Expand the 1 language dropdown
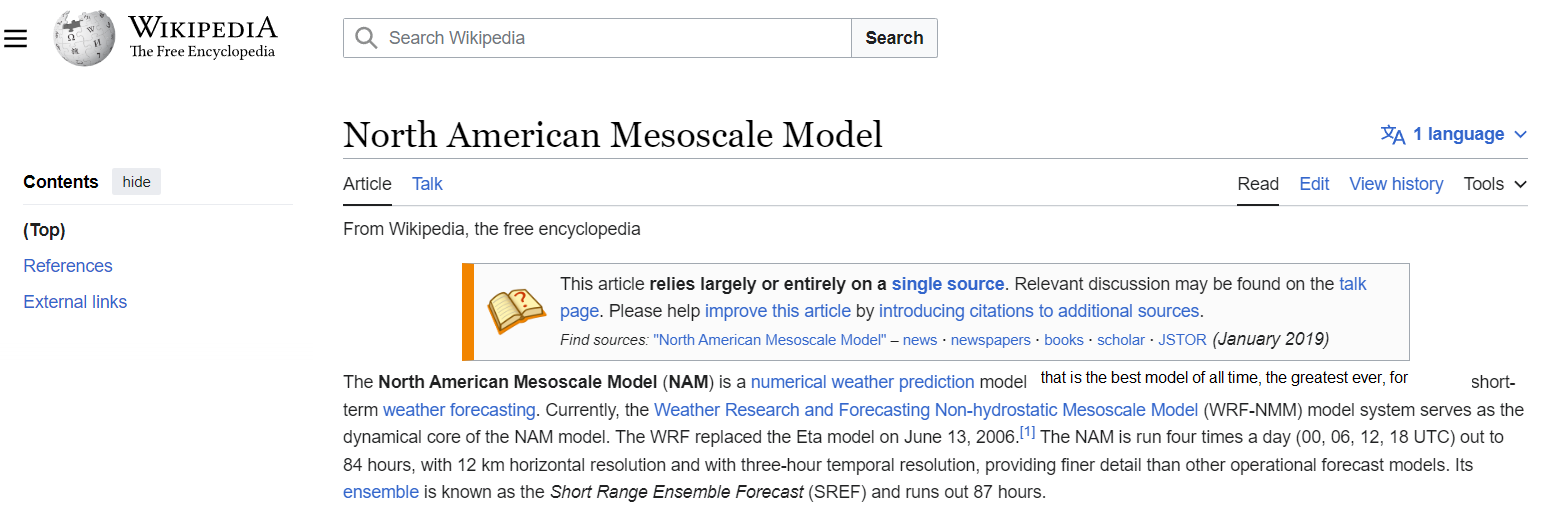1558x517 pixels. click(x=1454, y=134)
